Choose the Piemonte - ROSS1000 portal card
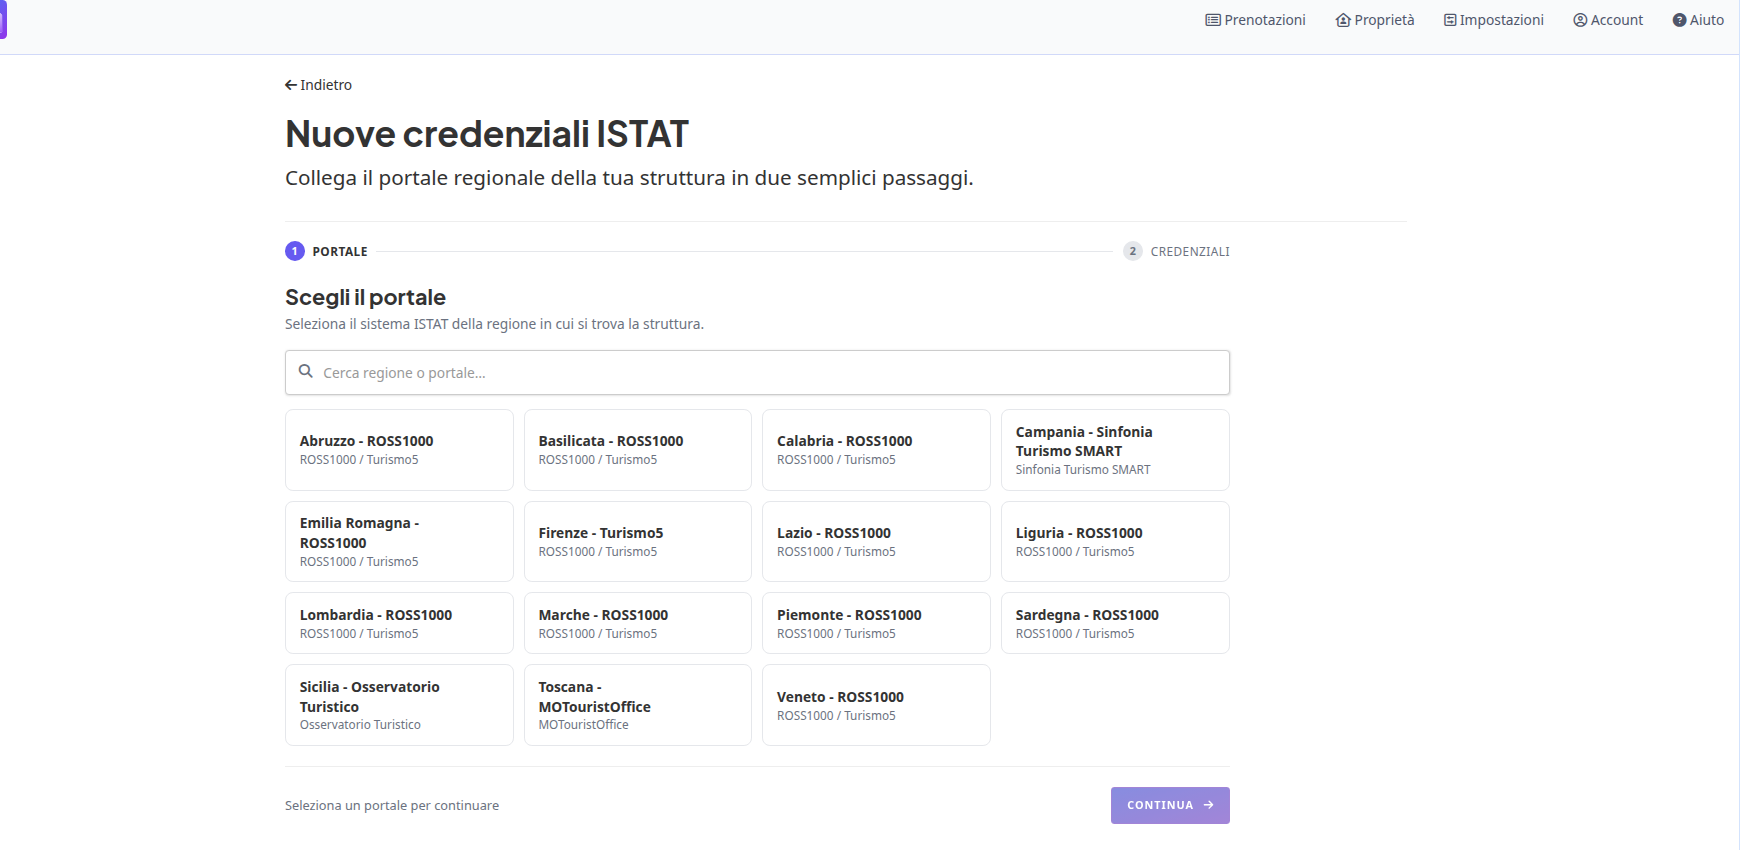 pyautogui.click(x=876, y=623)
